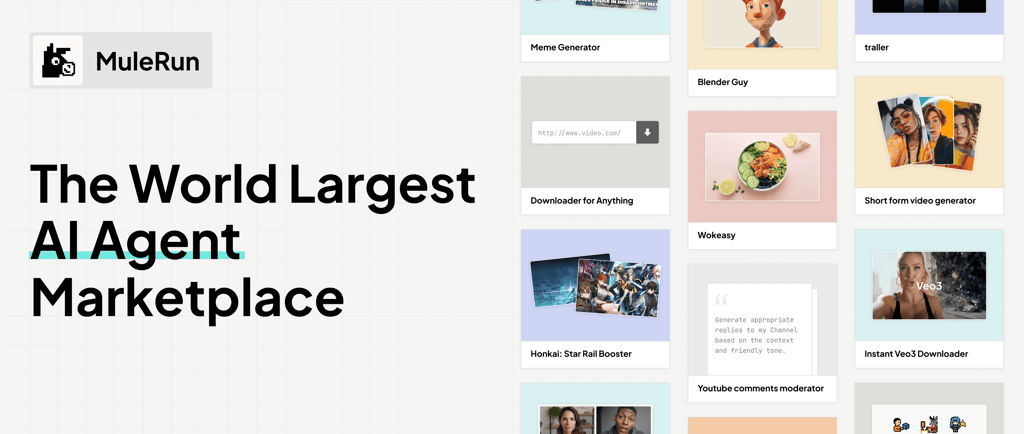This screenshot has width=1024, height=434.
Task: Select the Short form video generator photo stack
Action: coord(929,133)
